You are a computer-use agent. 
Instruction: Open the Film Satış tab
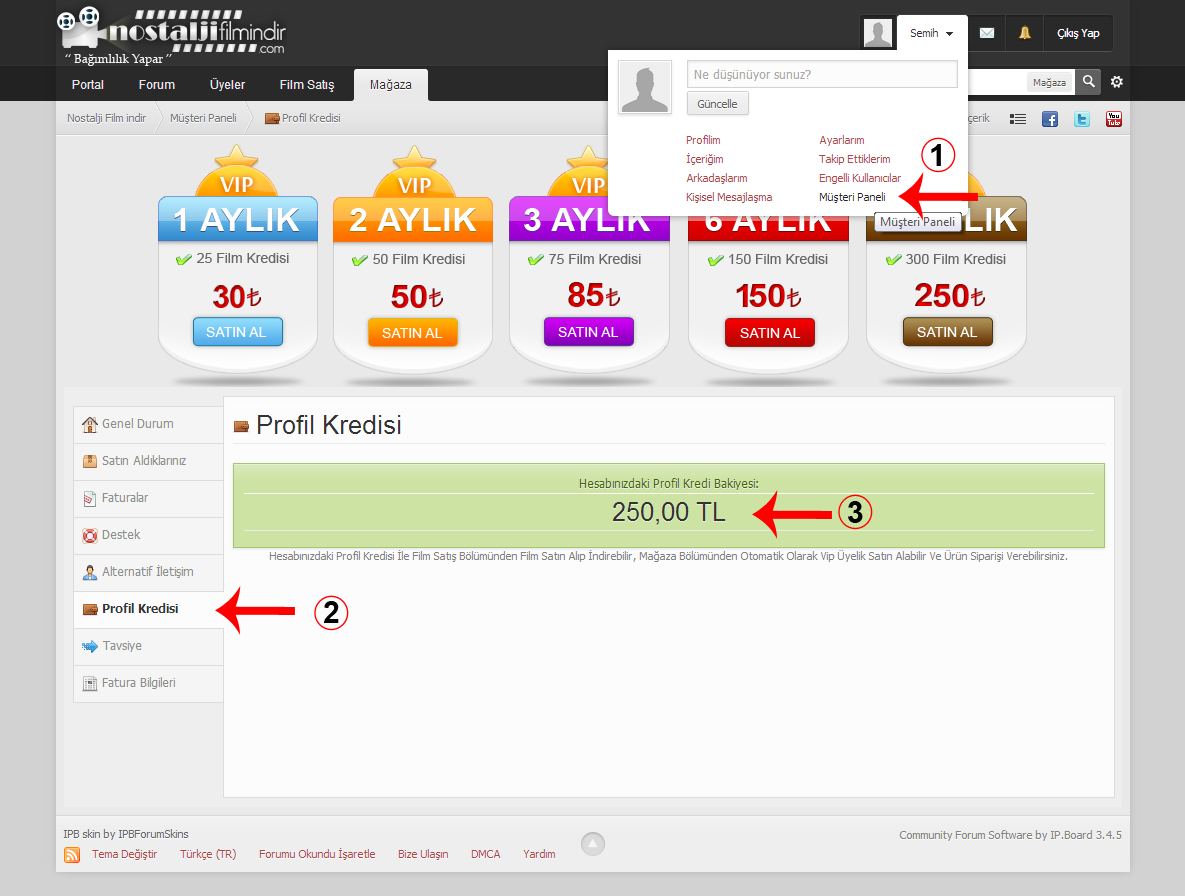(x=307, y=85)
